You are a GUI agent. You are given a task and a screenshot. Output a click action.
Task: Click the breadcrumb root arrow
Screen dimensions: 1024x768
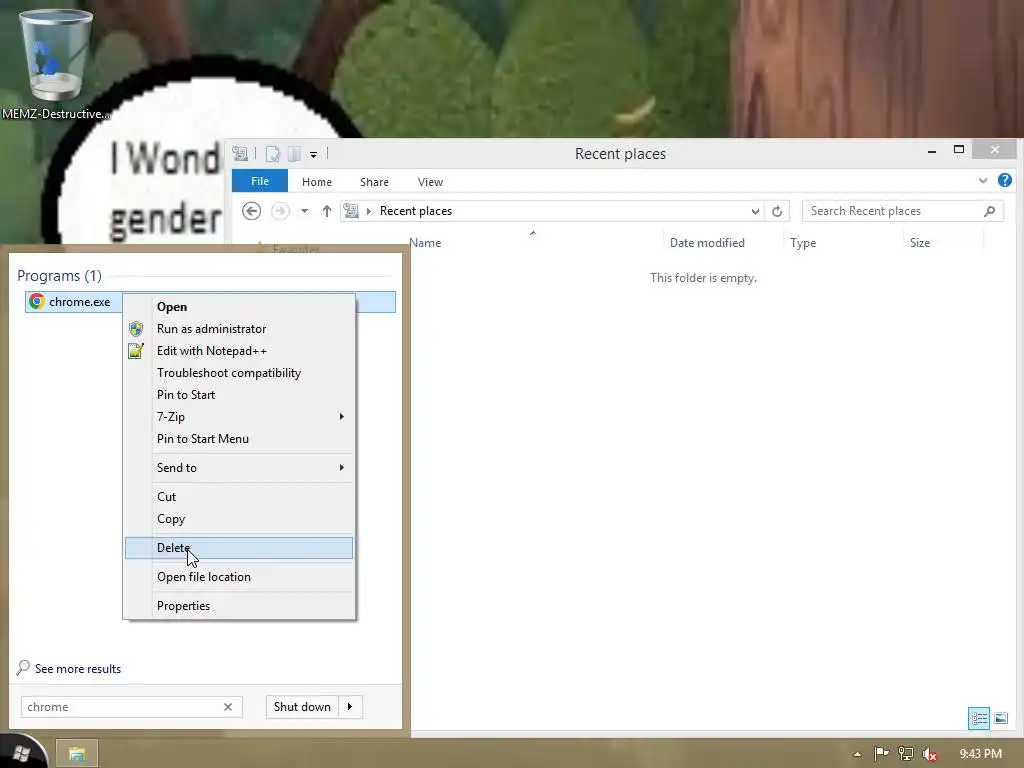(x=369, y=211)
